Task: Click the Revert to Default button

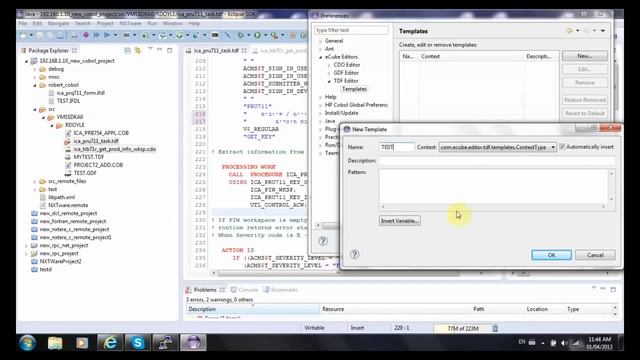Action: (x=584, y=113)
